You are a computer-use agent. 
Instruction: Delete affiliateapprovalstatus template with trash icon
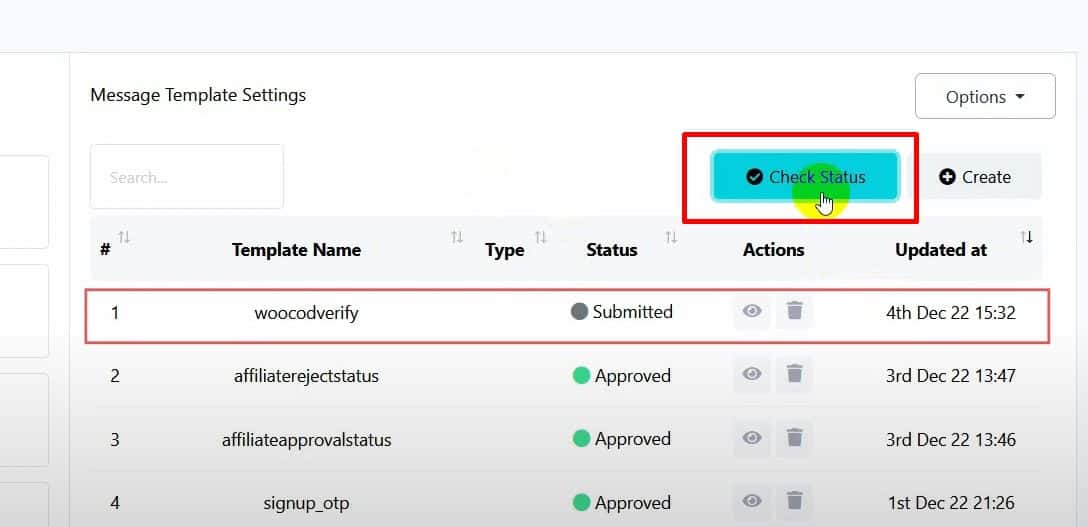click(x=794, y=438)
